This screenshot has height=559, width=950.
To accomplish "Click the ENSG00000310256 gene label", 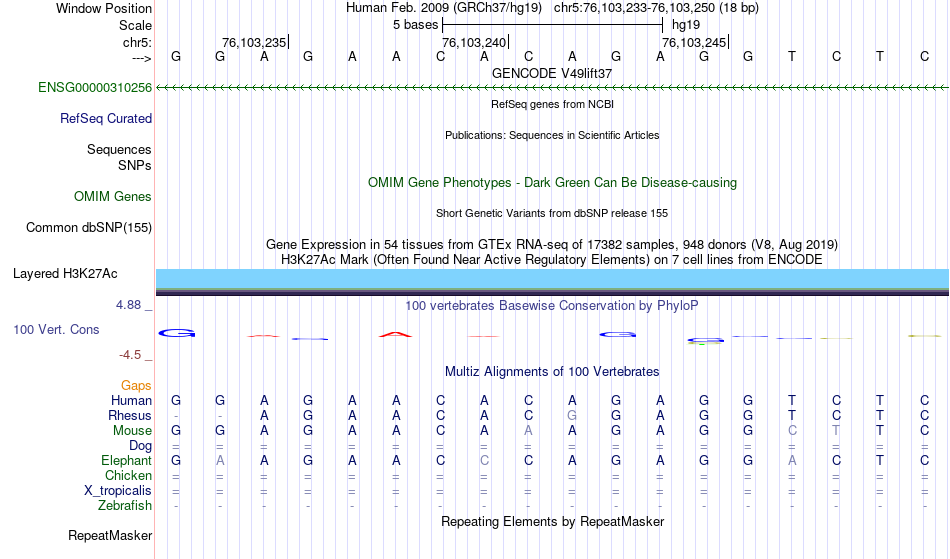I will (x=95, y=87).
